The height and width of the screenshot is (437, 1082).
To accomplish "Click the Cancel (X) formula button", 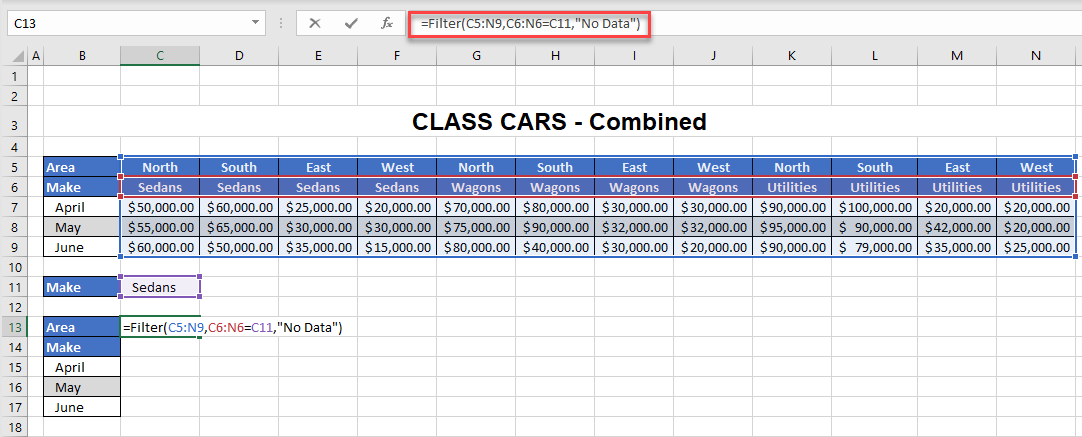I will point(315,22).
